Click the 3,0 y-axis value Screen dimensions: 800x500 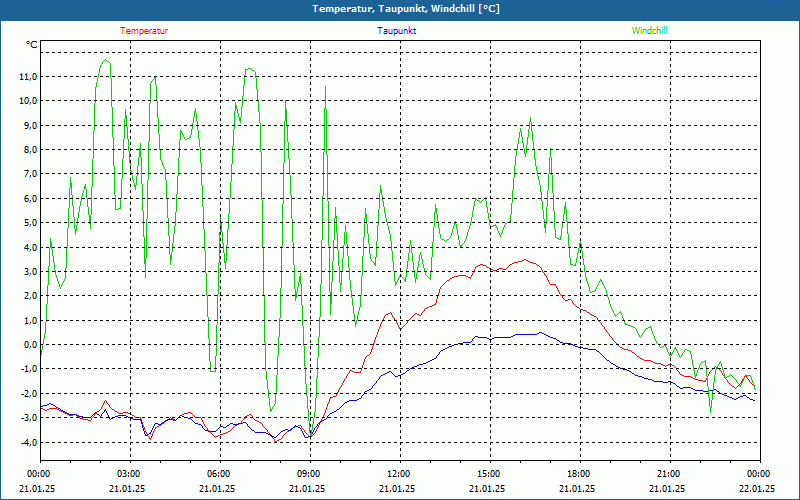pos(30,271)
